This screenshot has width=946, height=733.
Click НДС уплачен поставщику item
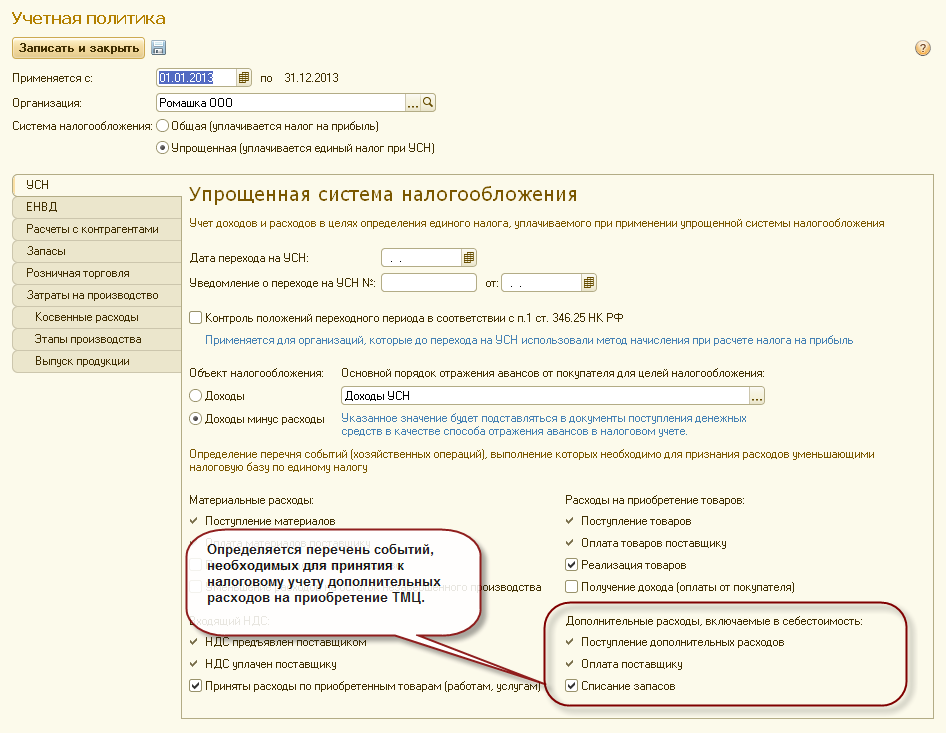pos(263,664)
